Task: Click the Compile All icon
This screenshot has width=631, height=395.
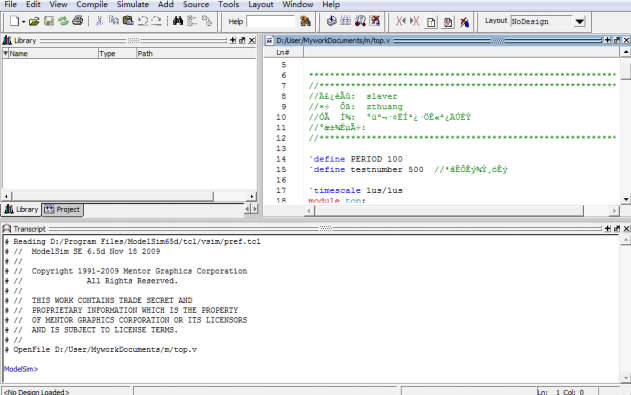Action: click(x=346, y=21)
